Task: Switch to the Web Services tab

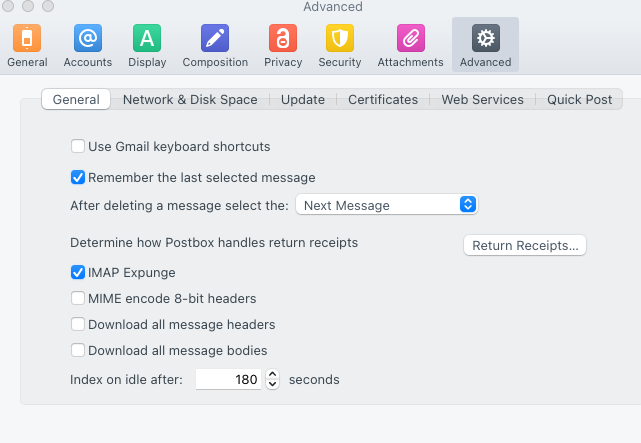Action: click(x=482, y=99)
